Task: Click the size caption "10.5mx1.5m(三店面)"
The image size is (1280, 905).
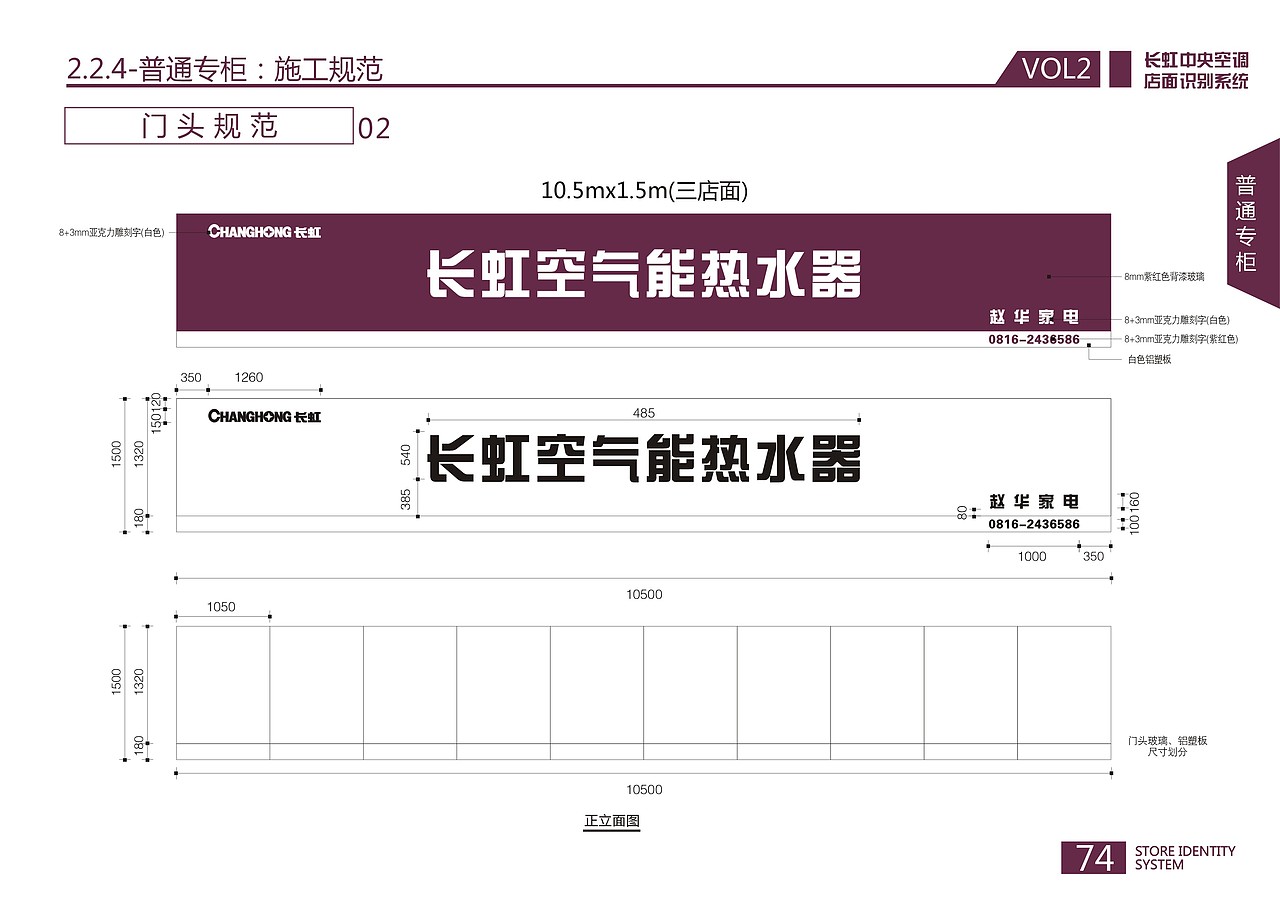Action: point(644,190)
